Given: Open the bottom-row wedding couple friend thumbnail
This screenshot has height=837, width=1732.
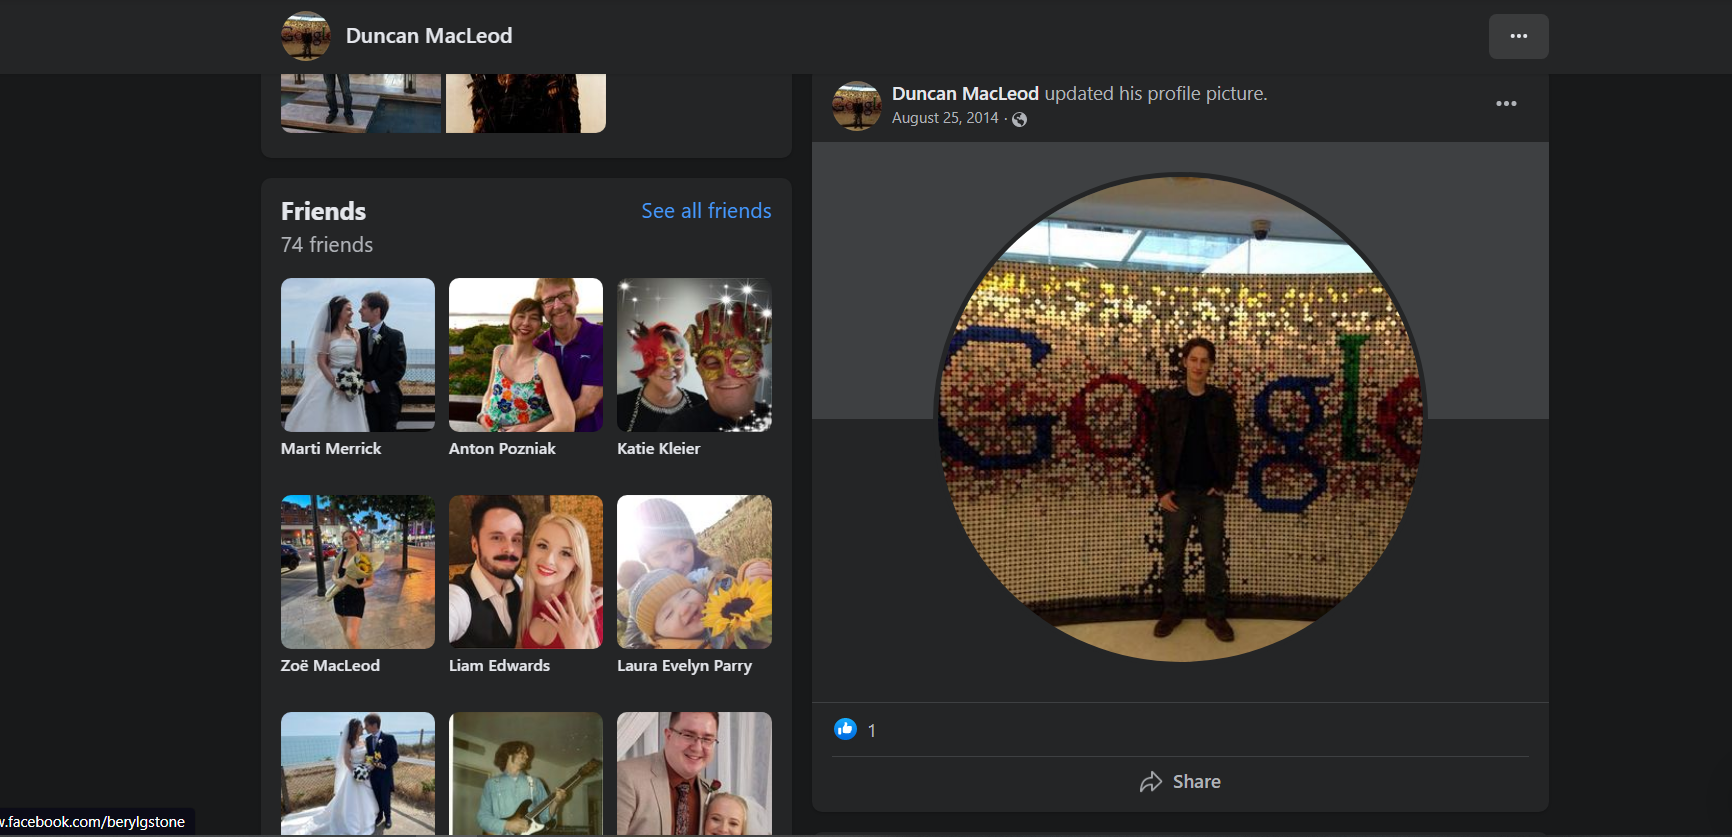Looking at the screenshot, I should [358, 773].
